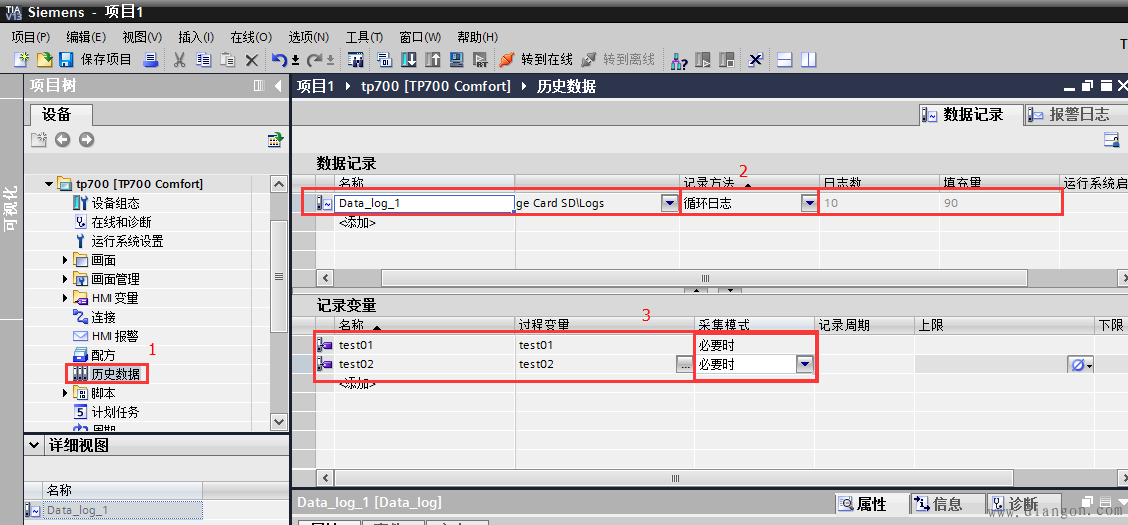Click the Start simulation monitor icon
The width and height of the screenshot is (1128, 525).
click(456, 60)
